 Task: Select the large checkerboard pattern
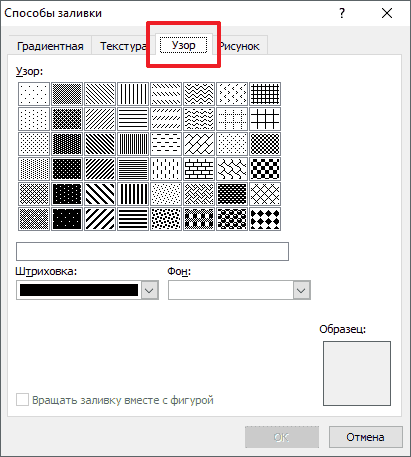pos(265,169)
